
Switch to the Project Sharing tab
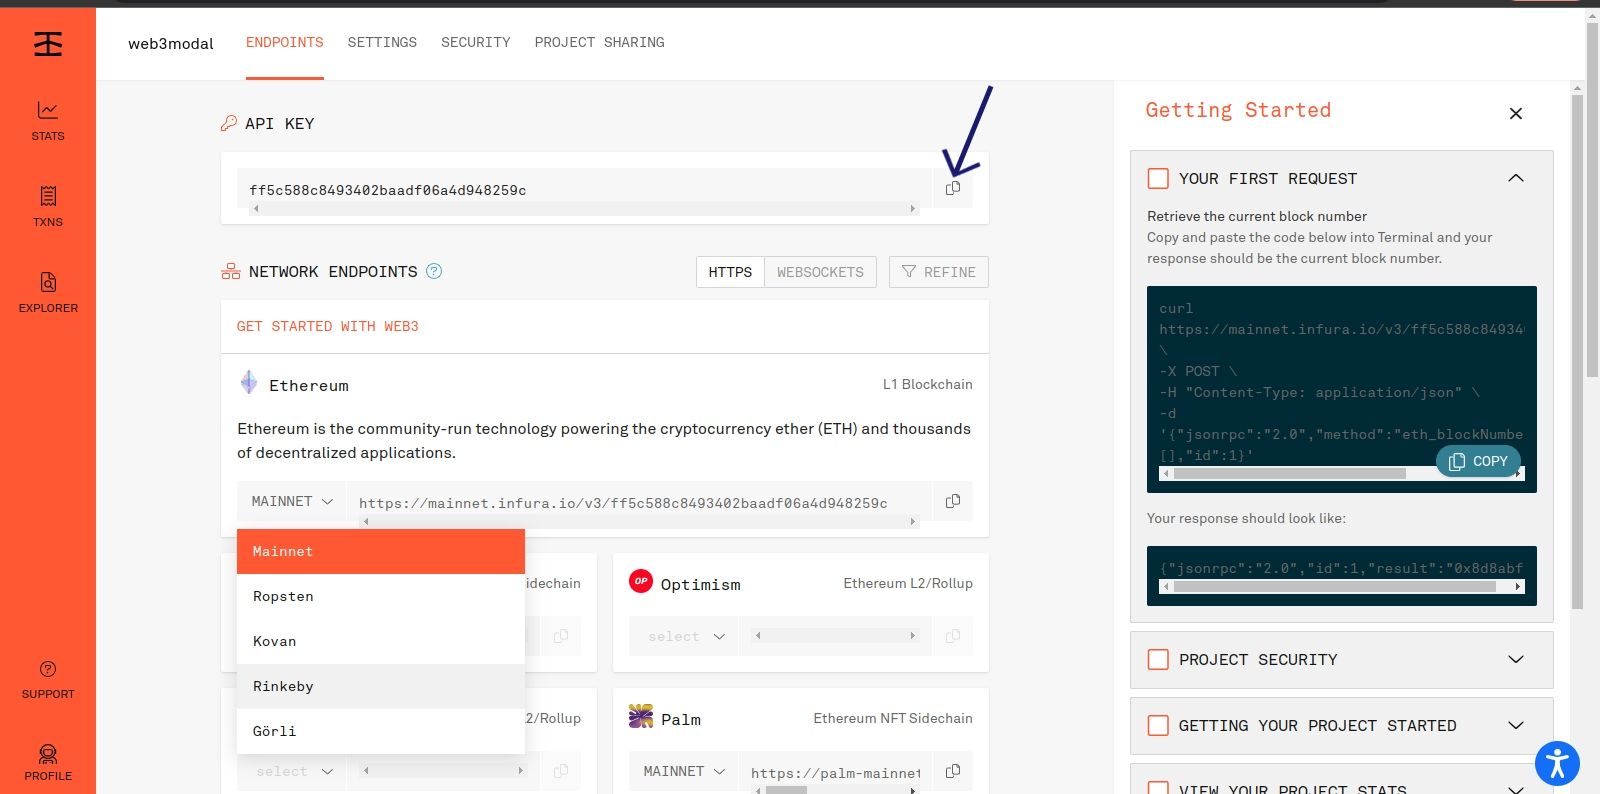click(599, 42)
